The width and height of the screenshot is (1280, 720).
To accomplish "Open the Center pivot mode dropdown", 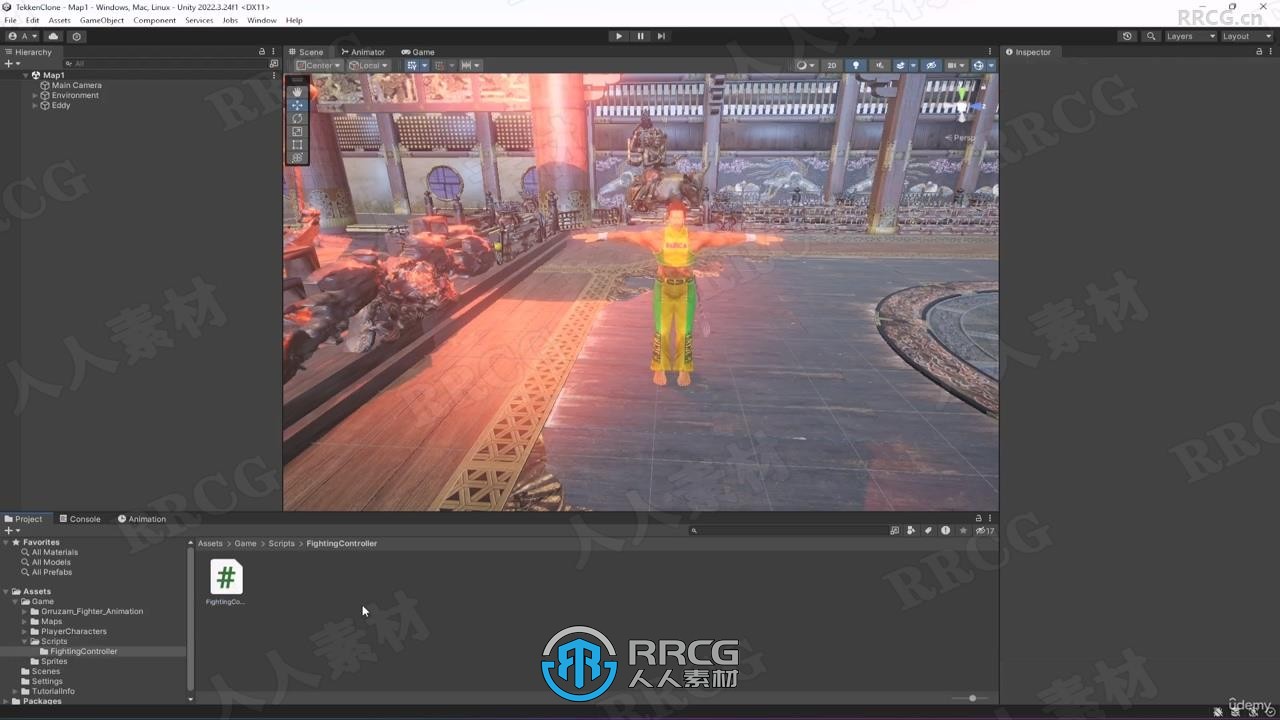I will pyautogui.click(x=318, y=65).
